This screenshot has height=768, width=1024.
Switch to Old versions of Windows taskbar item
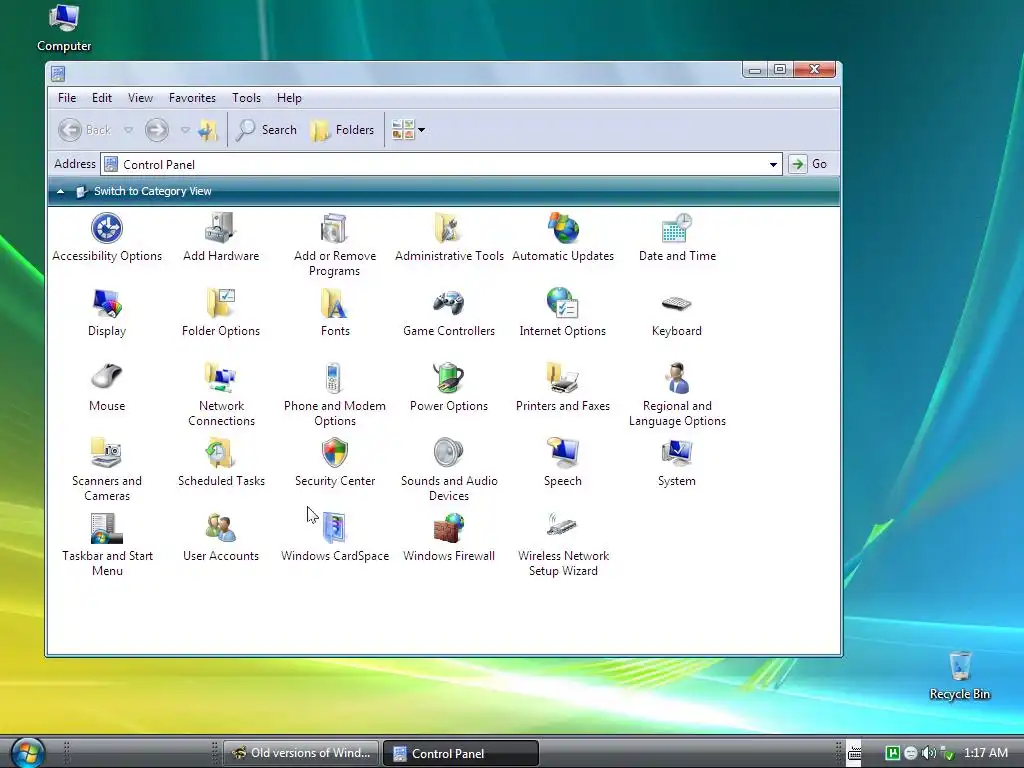(x=302, y=753)
